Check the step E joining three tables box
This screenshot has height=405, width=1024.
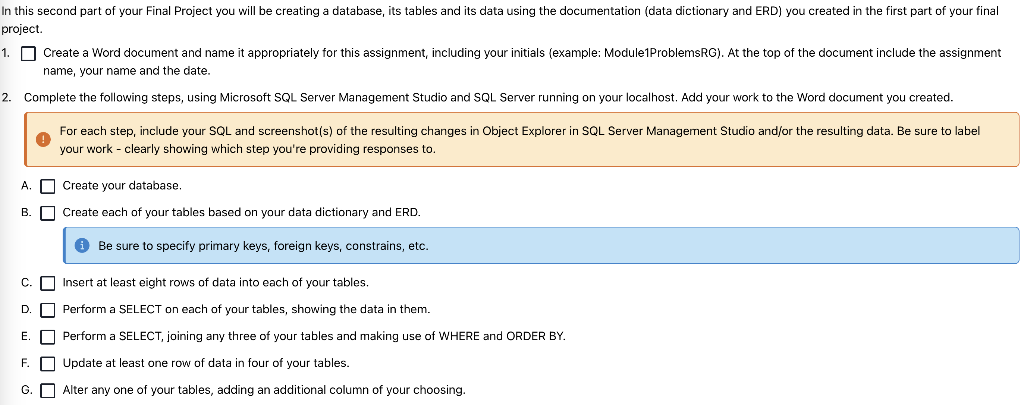[48, 337]
